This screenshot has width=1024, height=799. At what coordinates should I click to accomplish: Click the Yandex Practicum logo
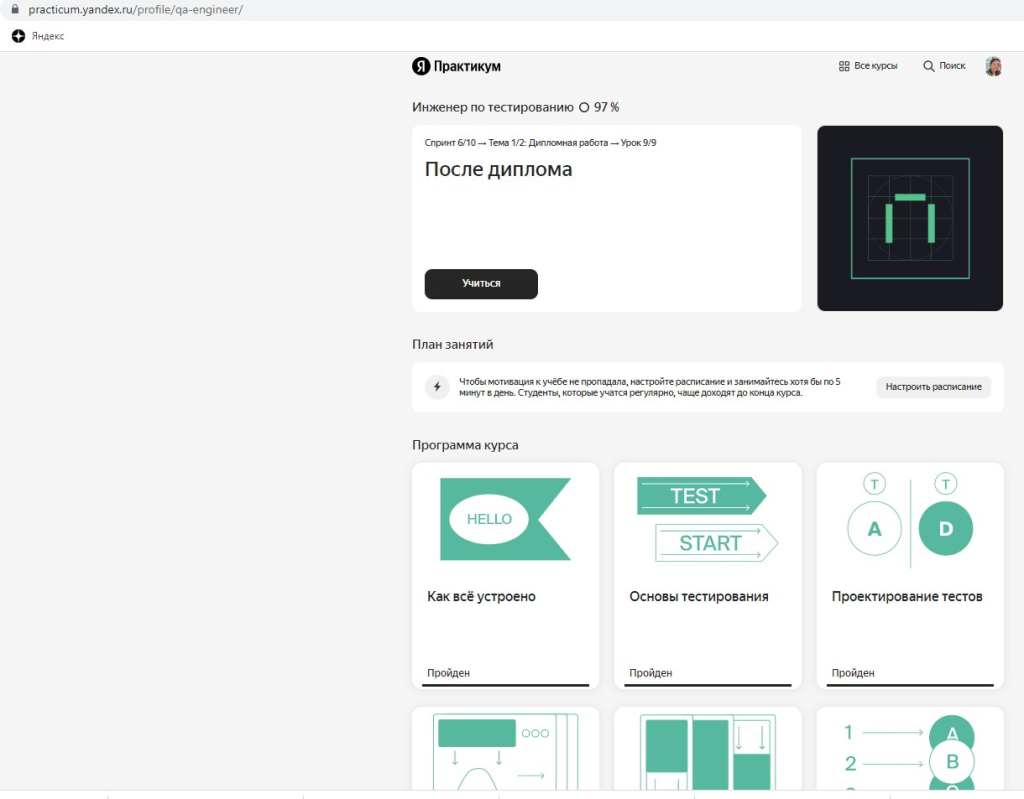456,66
